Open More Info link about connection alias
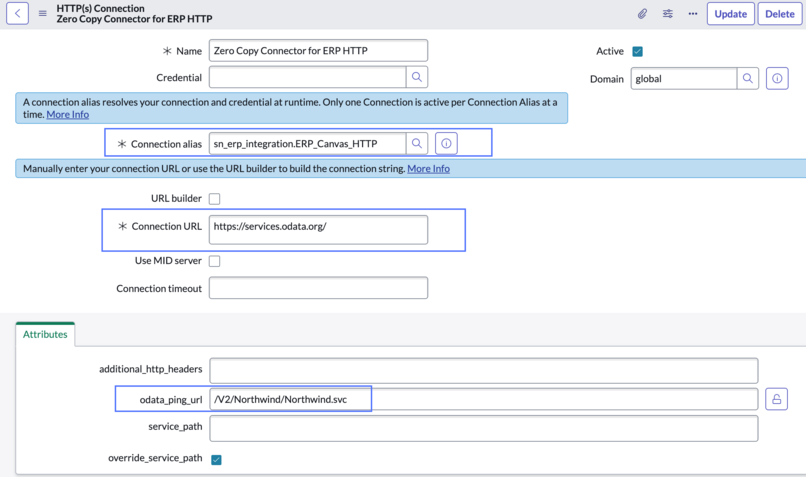 point(68,115)
